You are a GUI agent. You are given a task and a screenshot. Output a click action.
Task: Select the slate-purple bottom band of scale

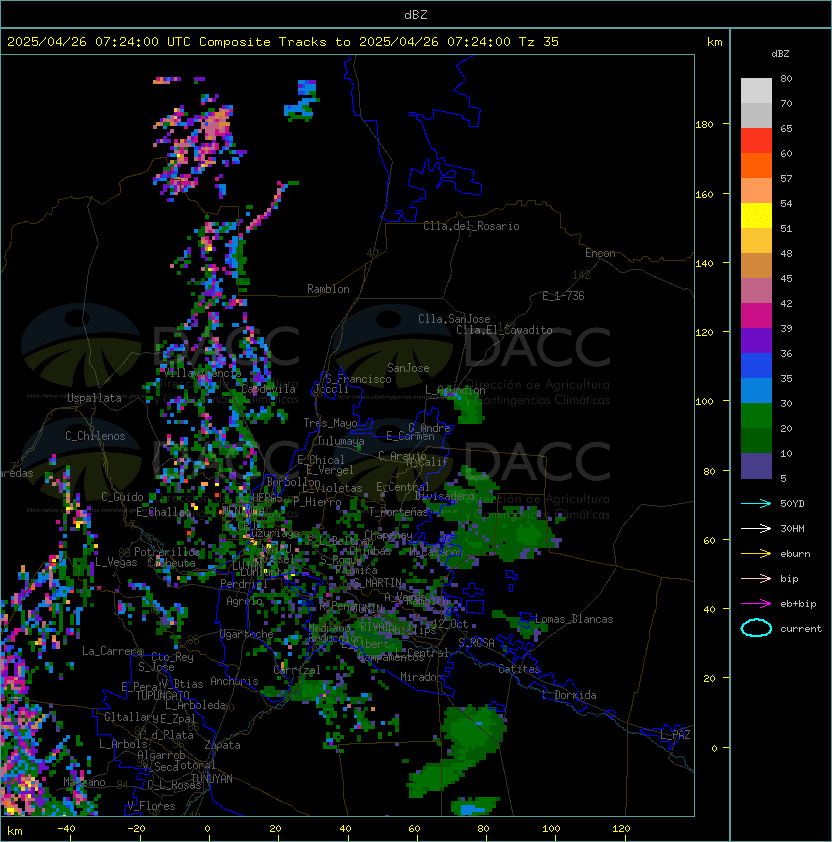[x=756, y=466]
